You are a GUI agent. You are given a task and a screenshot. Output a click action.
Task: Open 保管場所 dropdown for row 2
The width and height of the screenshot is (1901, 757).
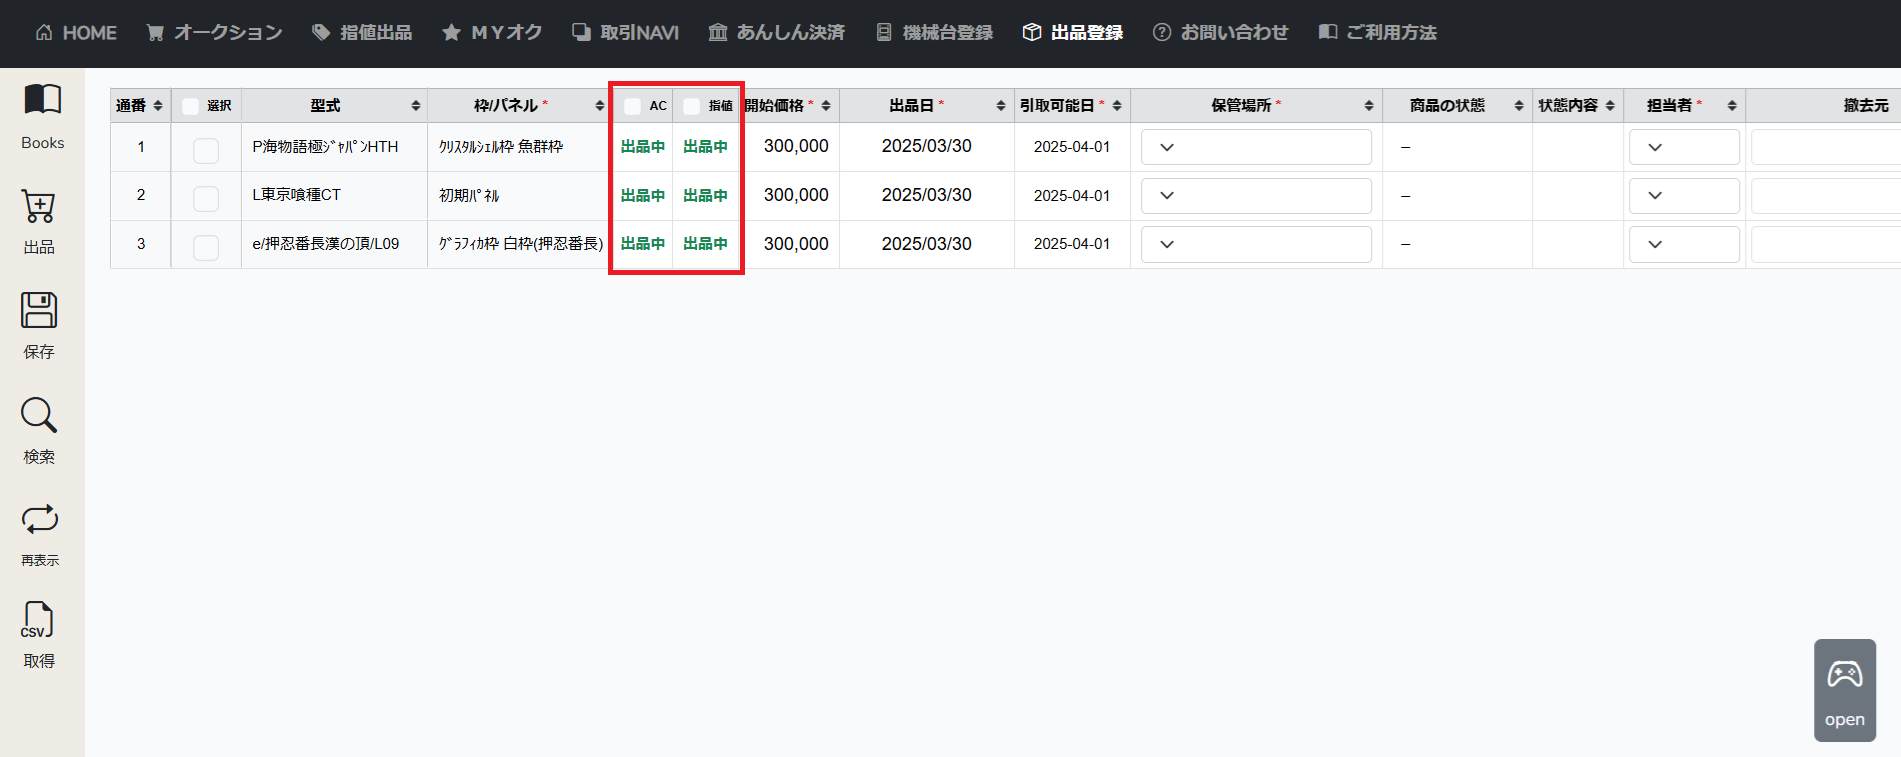(1256, 196)
